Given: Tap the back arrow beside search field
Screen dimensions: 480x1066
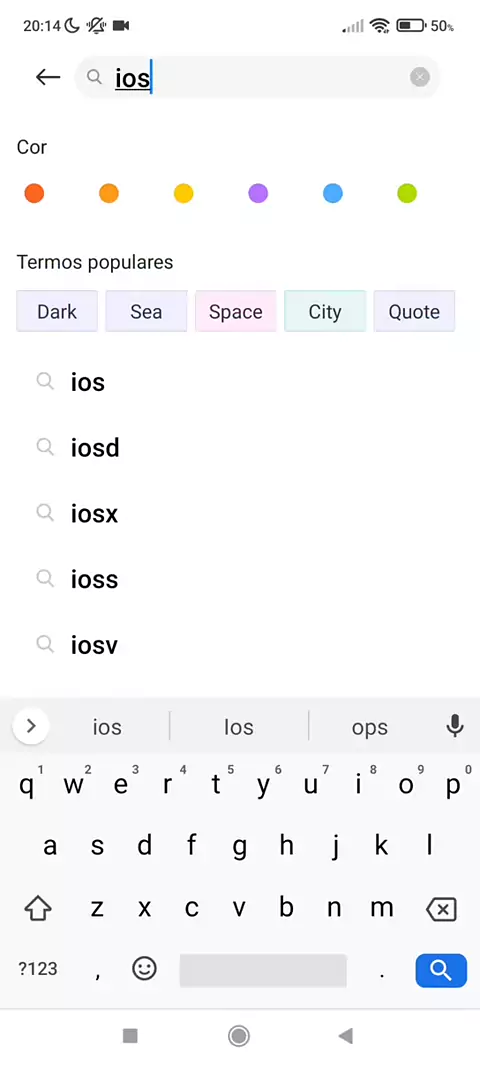Looking at the screenshot, I should coord(48,78).
